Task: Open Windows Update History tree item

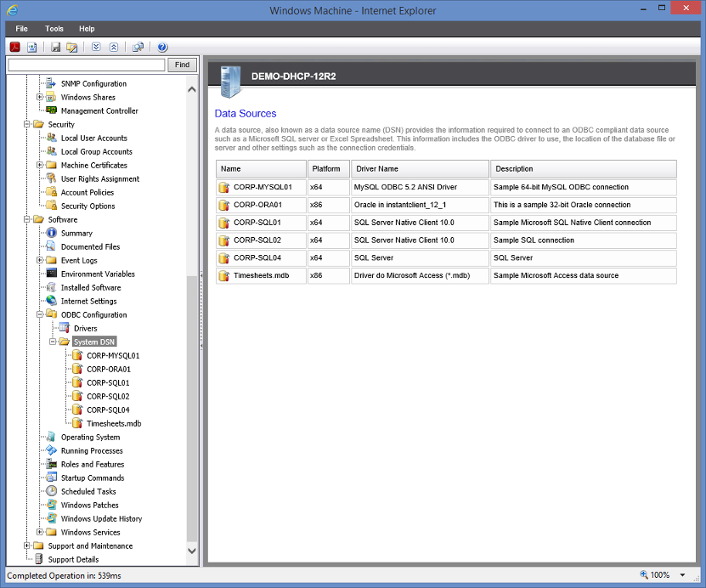Action: click(x=101, y=518)
